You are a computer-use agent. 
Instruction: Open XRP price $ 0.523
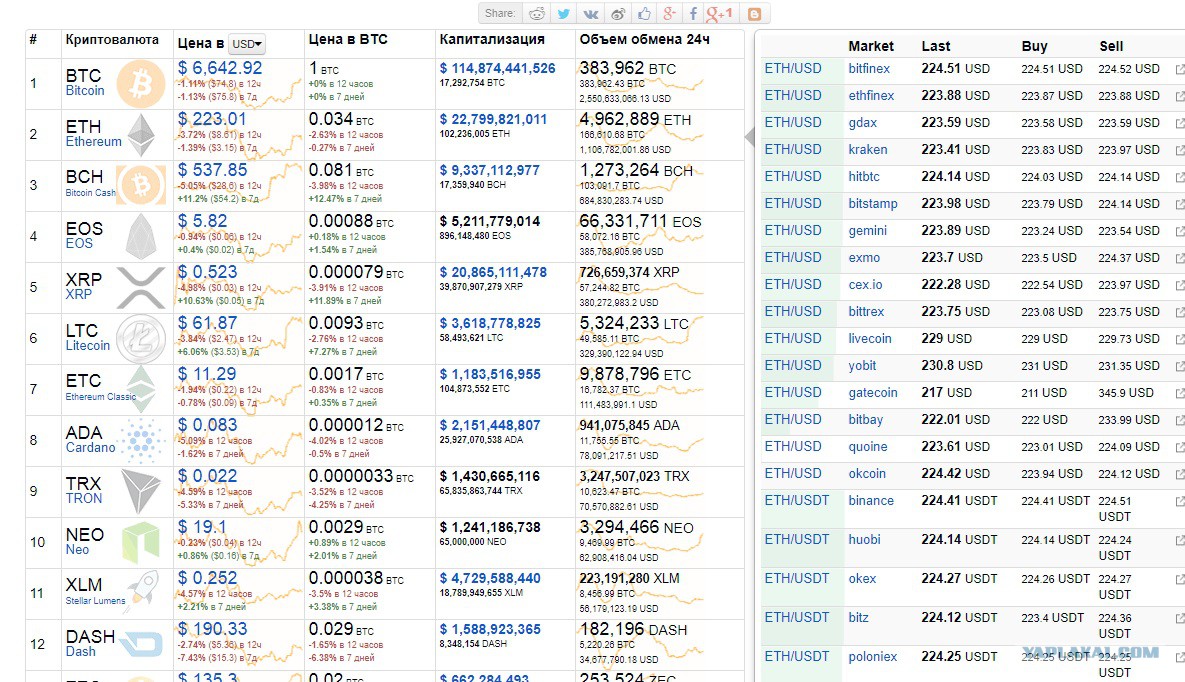click(207, 271)
